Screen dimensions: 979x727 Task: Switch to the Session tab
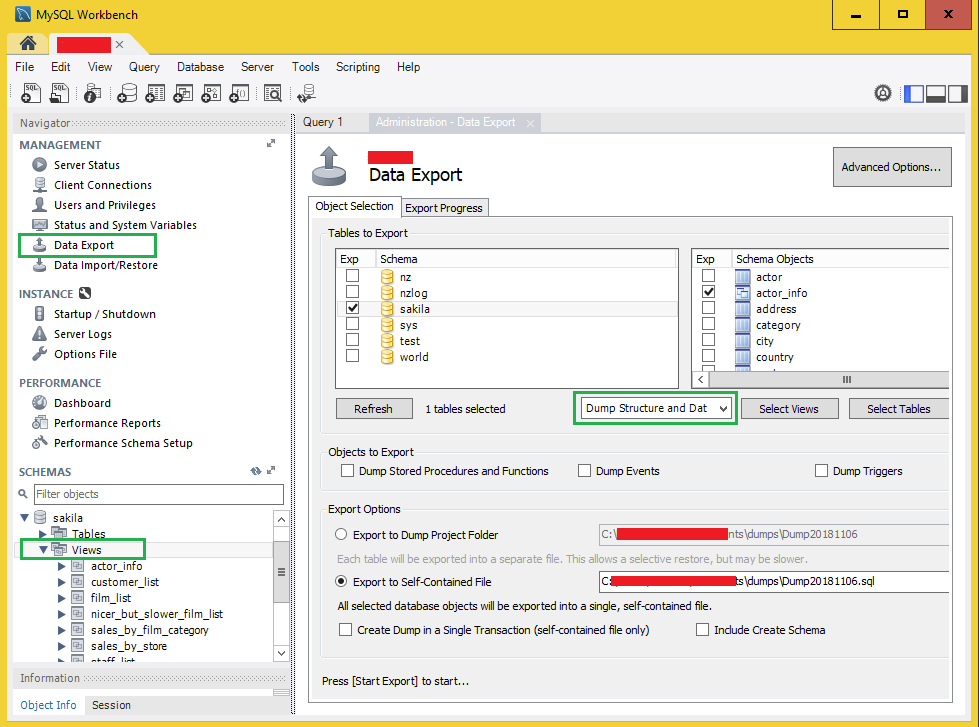coord(111,705)
